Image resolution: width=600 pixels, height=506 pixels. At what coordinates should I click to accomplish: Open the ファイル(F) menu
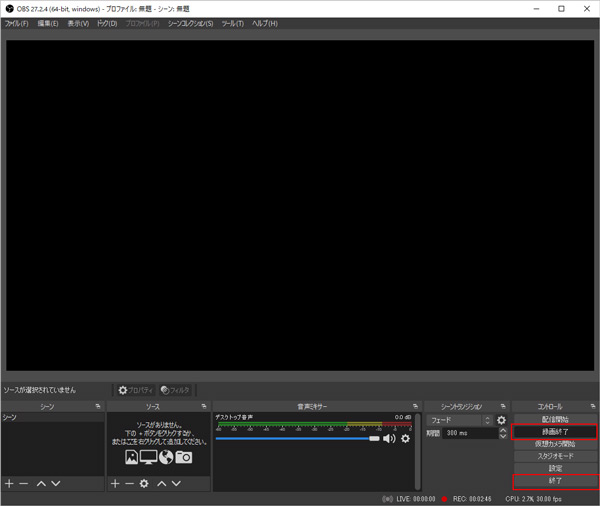pyautogui.click(x=16, y=23)
